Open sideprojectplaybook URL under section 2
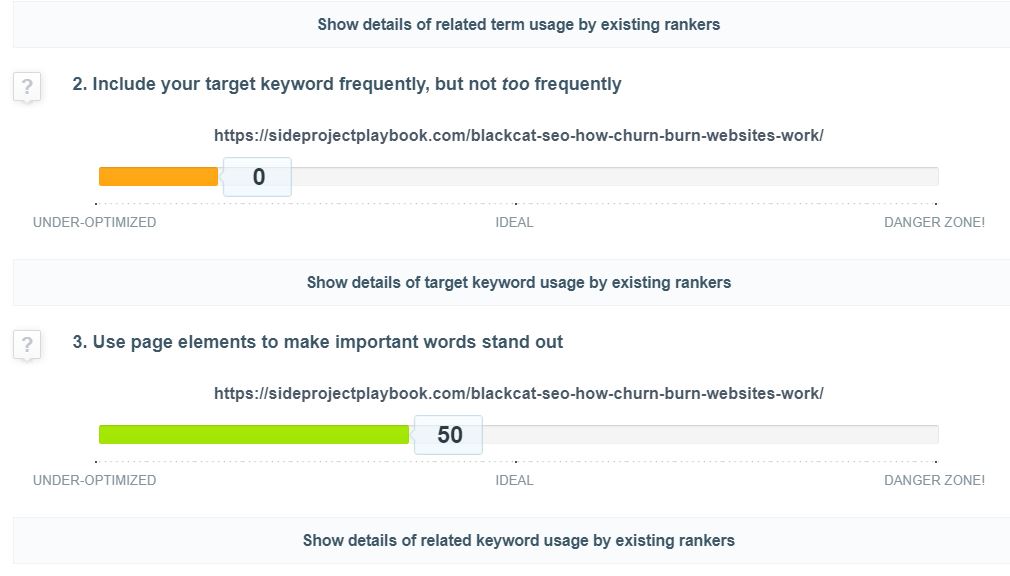The image size is (1010, 576). click(x=519, y=135)
